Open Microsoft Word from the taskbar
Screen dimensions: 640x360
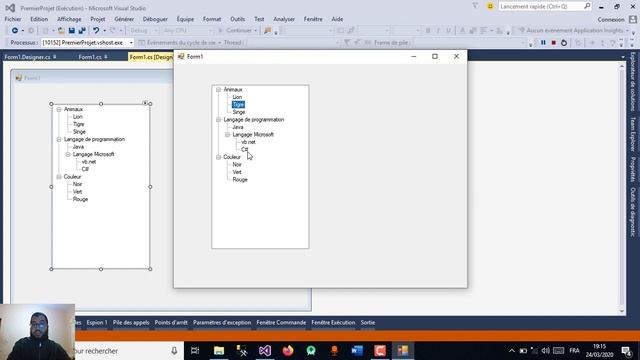point(357,351)
